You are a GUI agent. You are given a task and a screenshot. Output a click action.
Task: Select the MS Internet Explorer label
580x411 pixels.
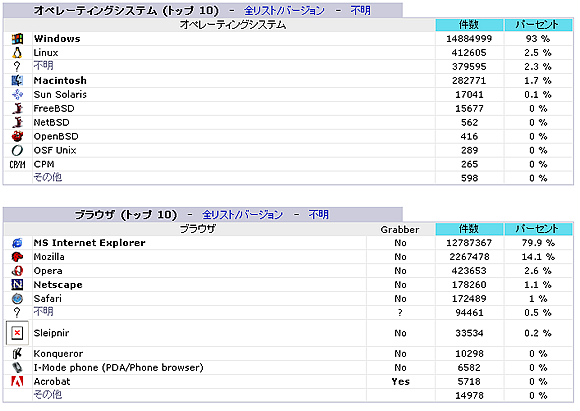click(x=90, y=243)
